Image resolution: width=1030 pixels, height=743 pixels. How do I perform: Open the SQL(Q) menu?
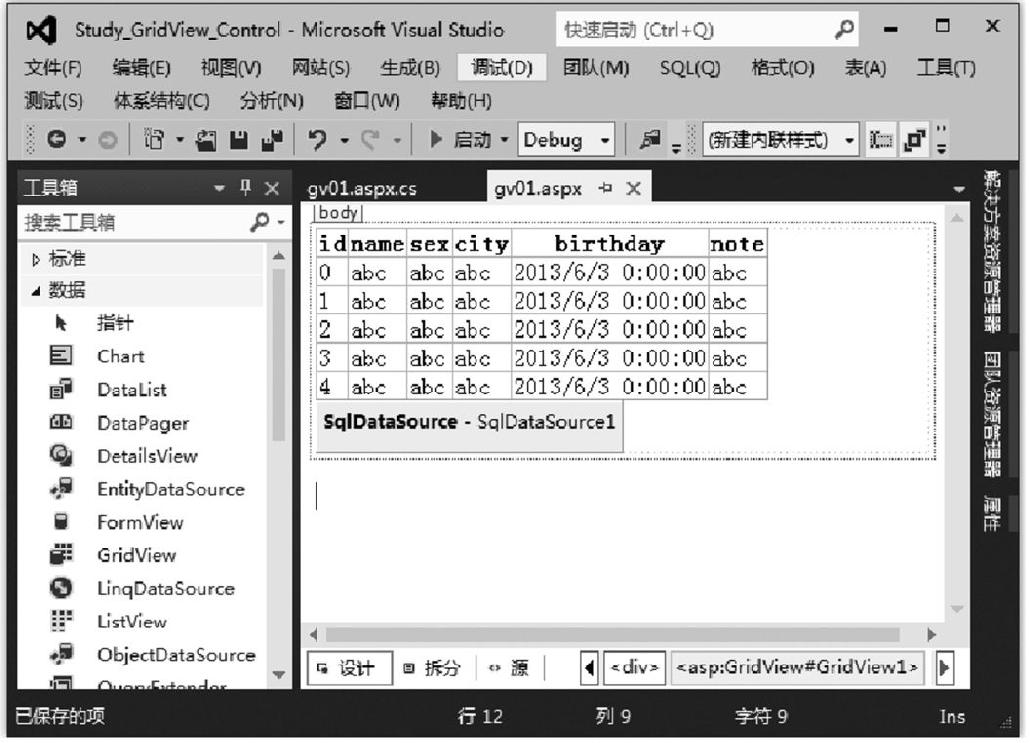[690, 68]
